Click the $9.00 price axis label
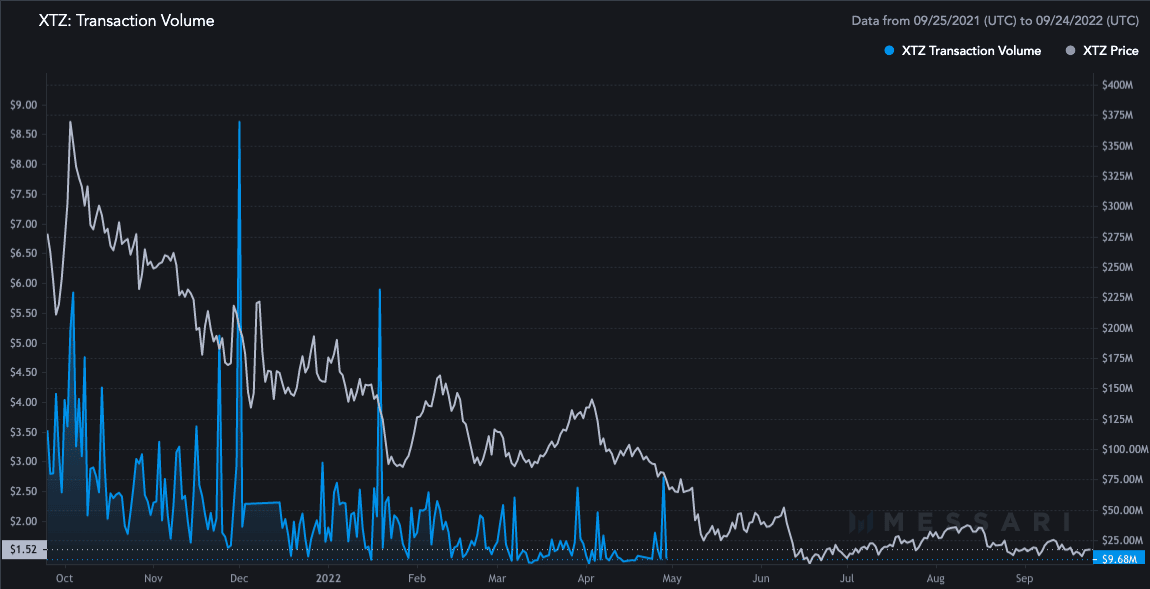Screen dimensions: 1150x589 click(23, 105)
